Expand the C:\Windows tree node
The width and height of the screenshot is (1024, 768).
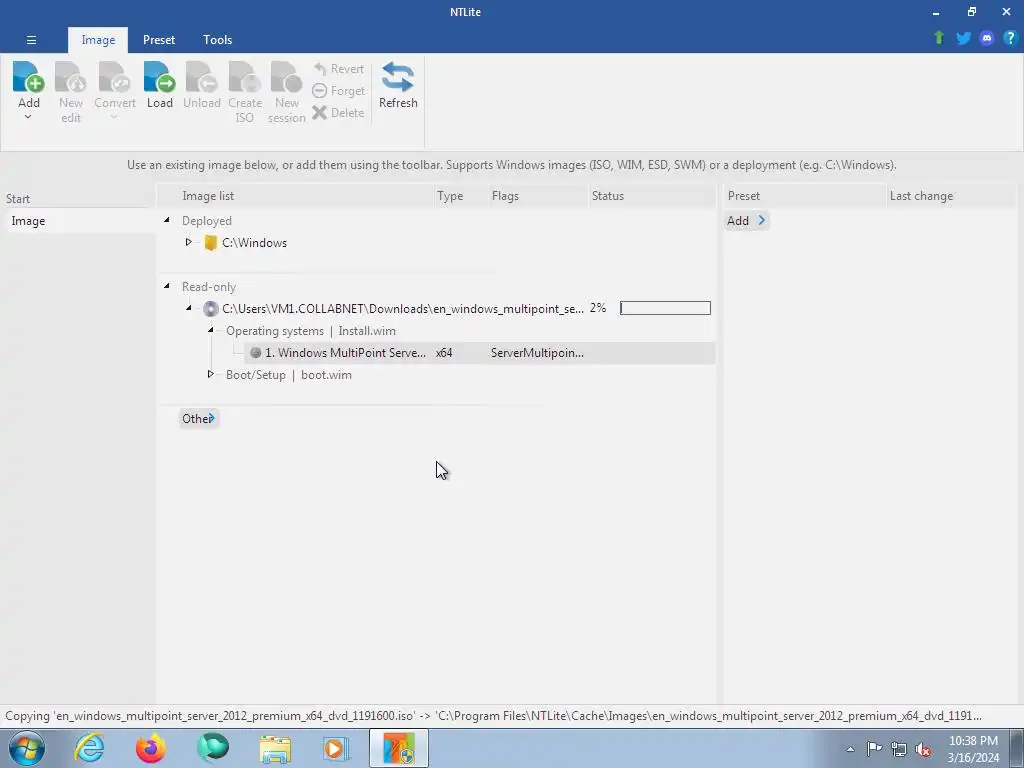189,242
